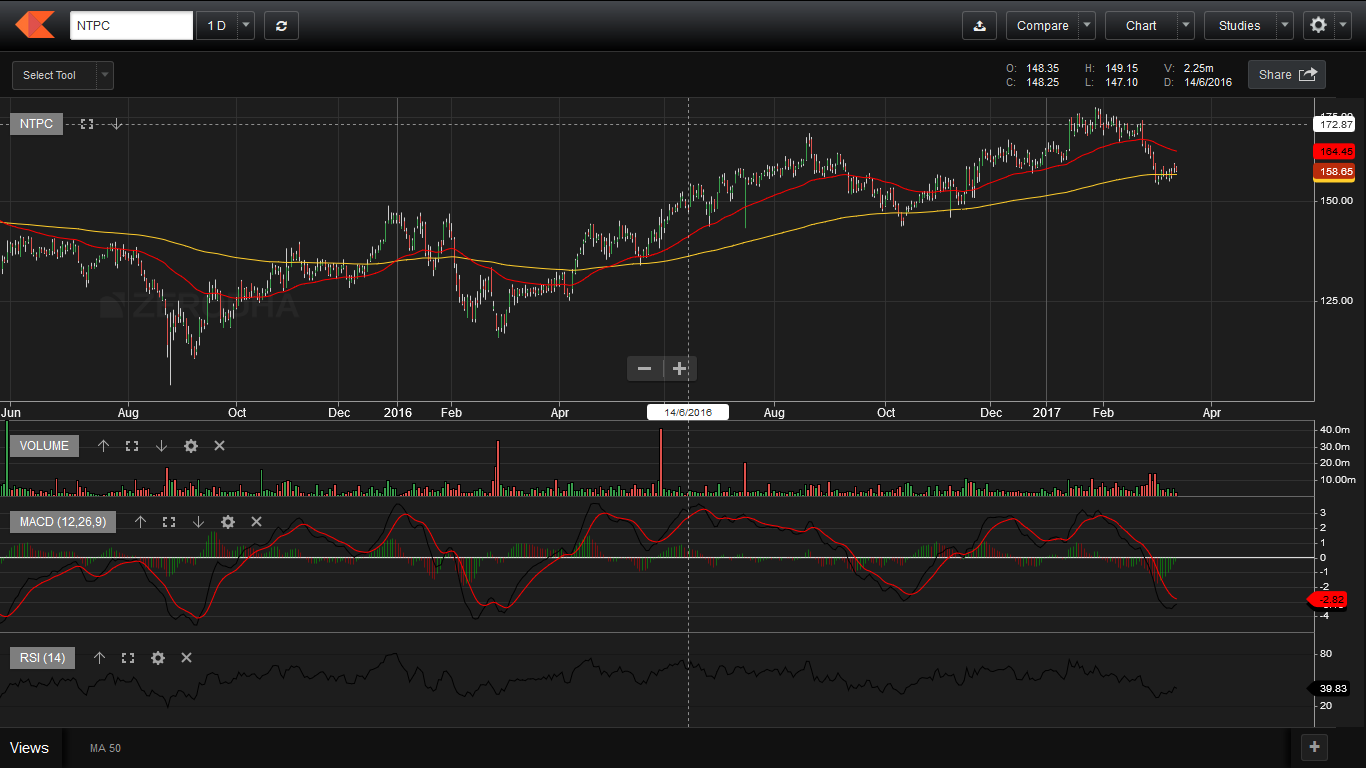Expand the Chart type dropdown arrow
1366x768 pixels.
point(1186,26)
